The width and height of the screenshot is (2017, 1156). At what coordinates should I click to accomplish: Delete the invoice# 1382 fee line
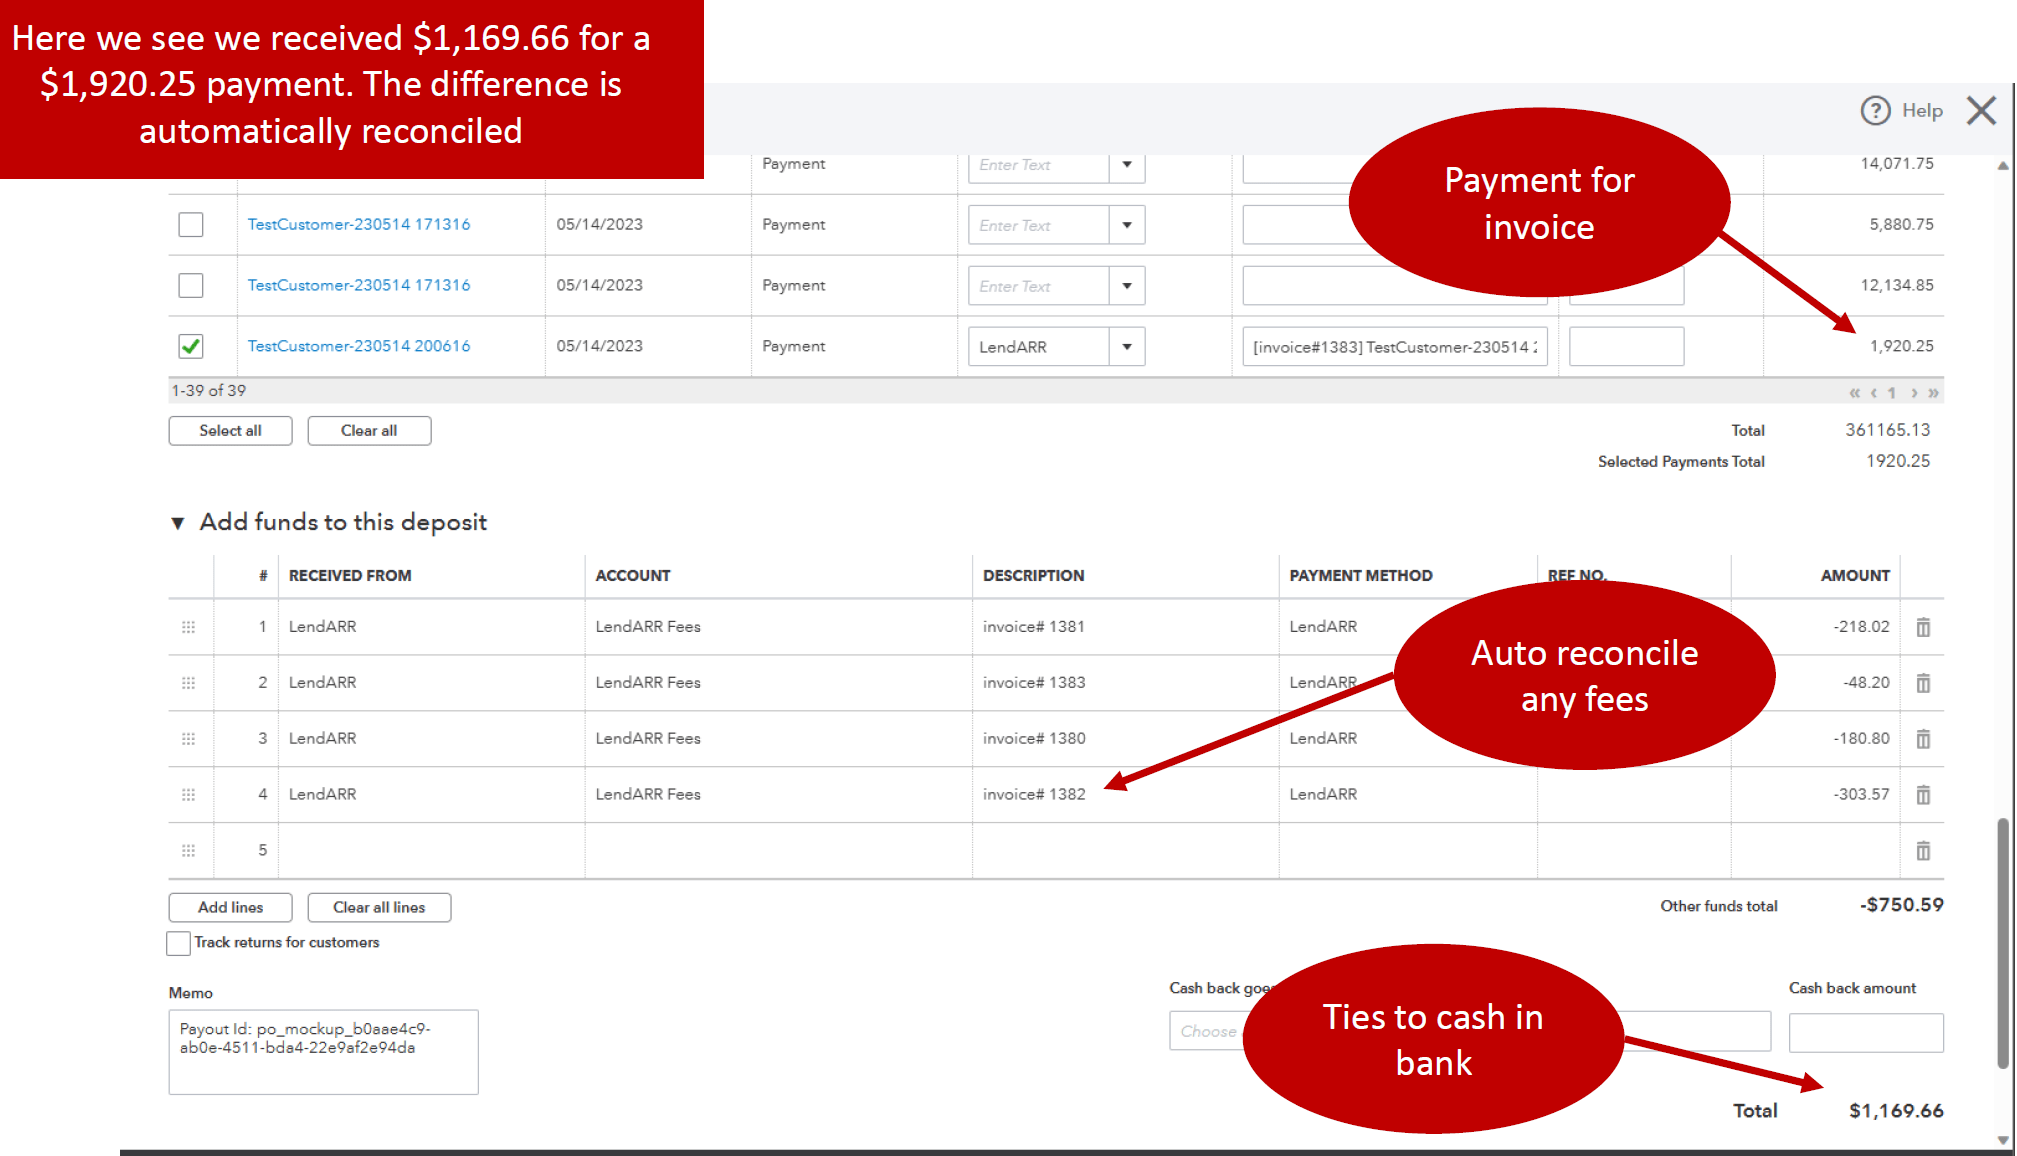(x=1923, y=795)
